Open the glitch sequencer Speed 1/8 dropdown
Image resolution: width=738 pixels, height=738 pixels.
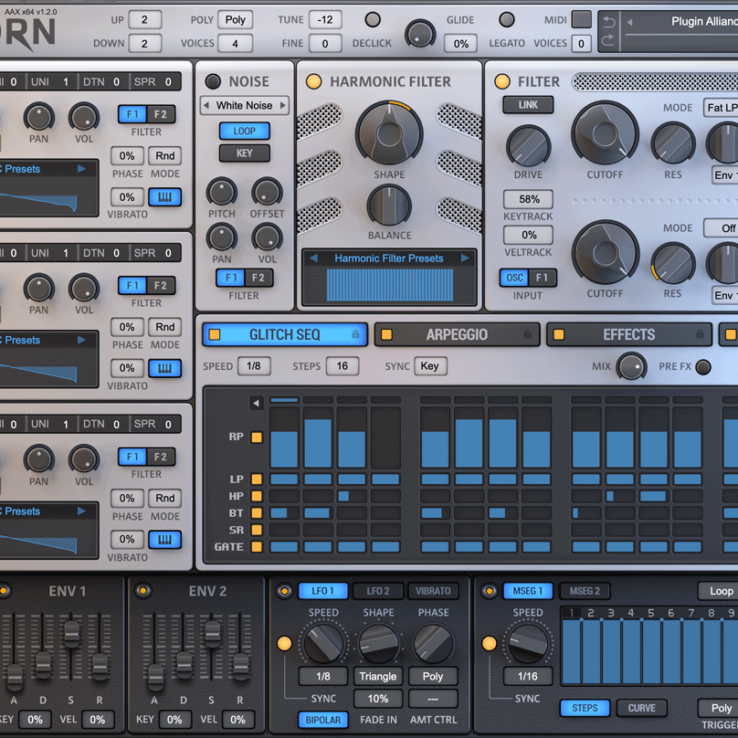tap(254, 366)
